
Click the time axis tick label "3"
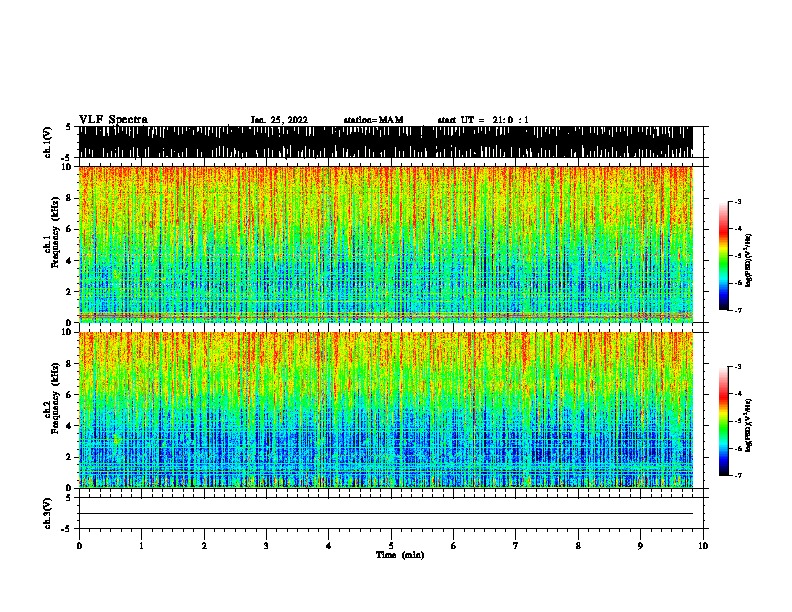[x=266, y=546]
